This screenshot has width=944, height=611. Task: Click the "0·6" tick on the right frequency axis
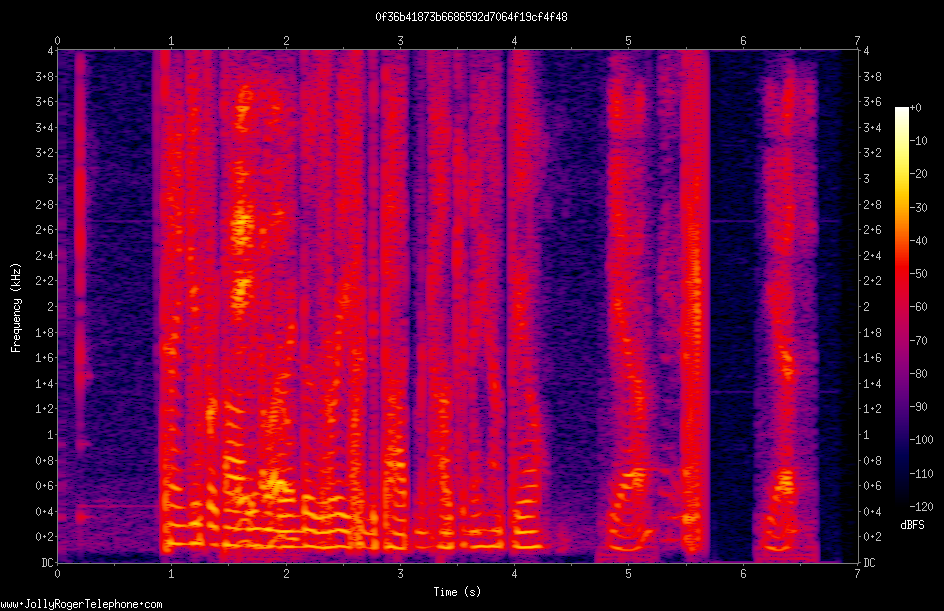tap(872, 486)
